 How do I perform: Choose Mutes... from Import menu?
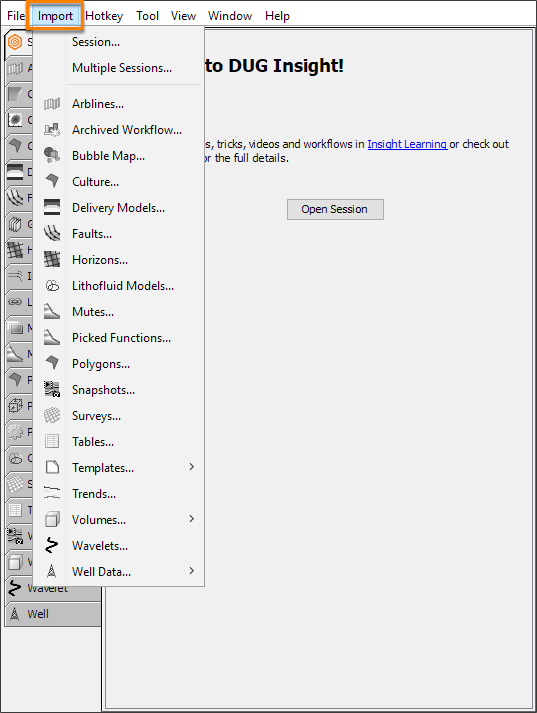[x=118, y=311]
